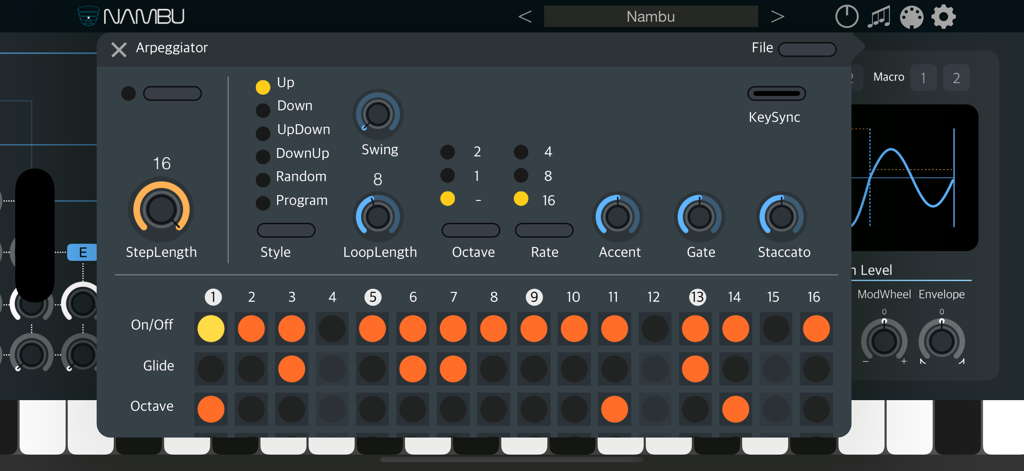Click step number 1 marker
The height and width of the screenshot is (471, 1024).
[x=213, y=297]
